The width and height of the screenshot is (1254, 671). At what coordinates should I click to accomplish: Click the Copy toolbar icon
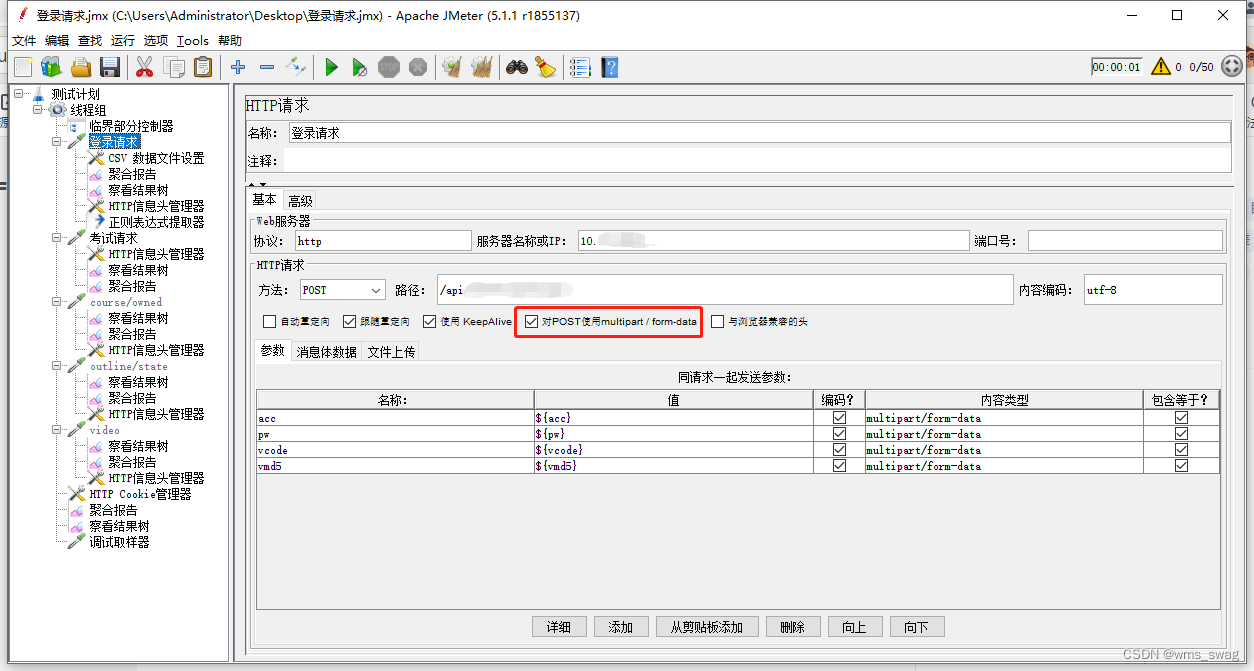point(174,67)
